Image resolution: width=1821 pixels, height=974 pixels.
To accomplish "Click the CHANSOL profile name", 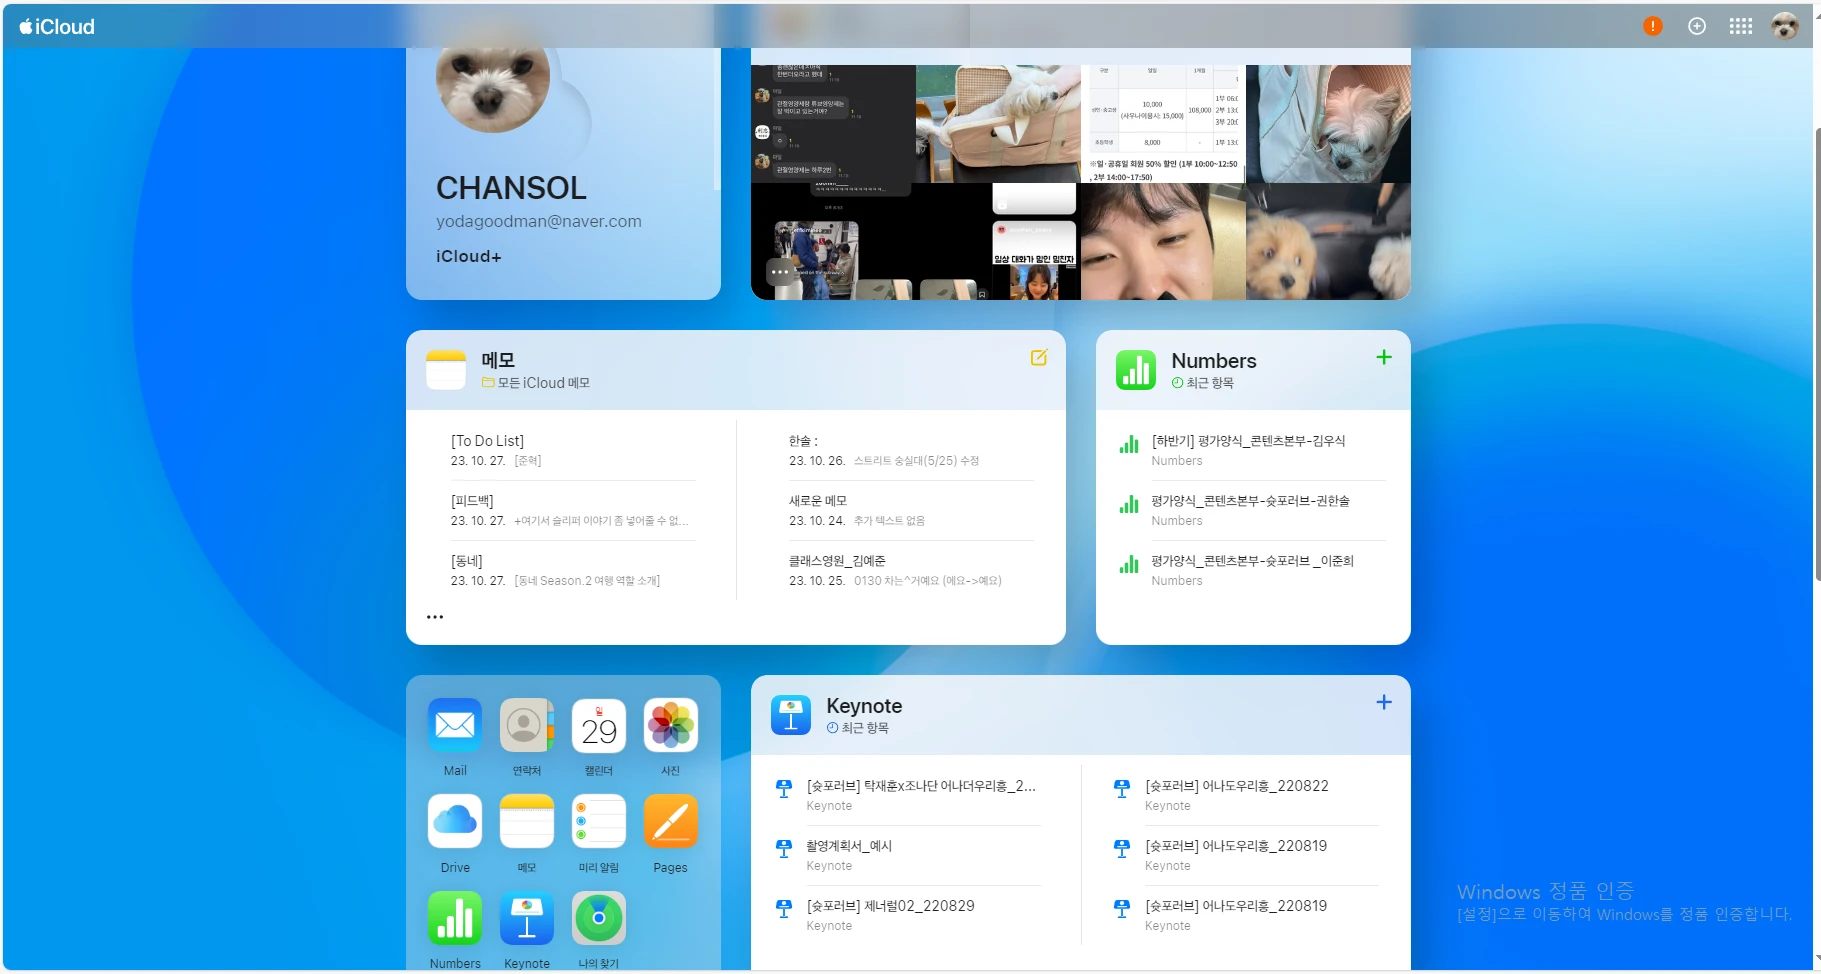I will (511, 188).
